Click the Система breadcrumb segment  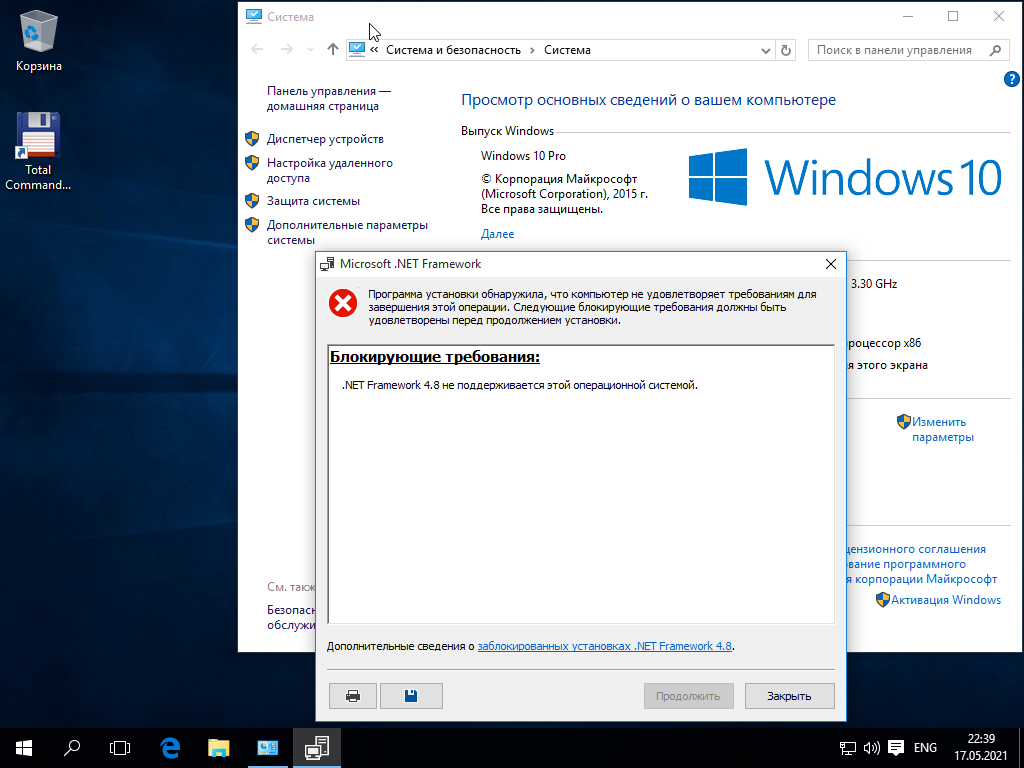coord(567,50)
